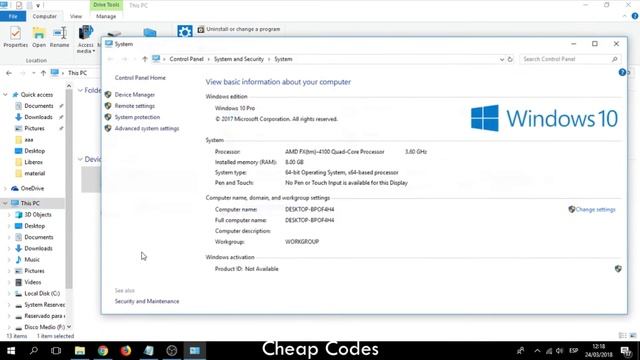Open the Windows Start menu
The height and width of the screenshot is (360, 640).
coord(11,351)
